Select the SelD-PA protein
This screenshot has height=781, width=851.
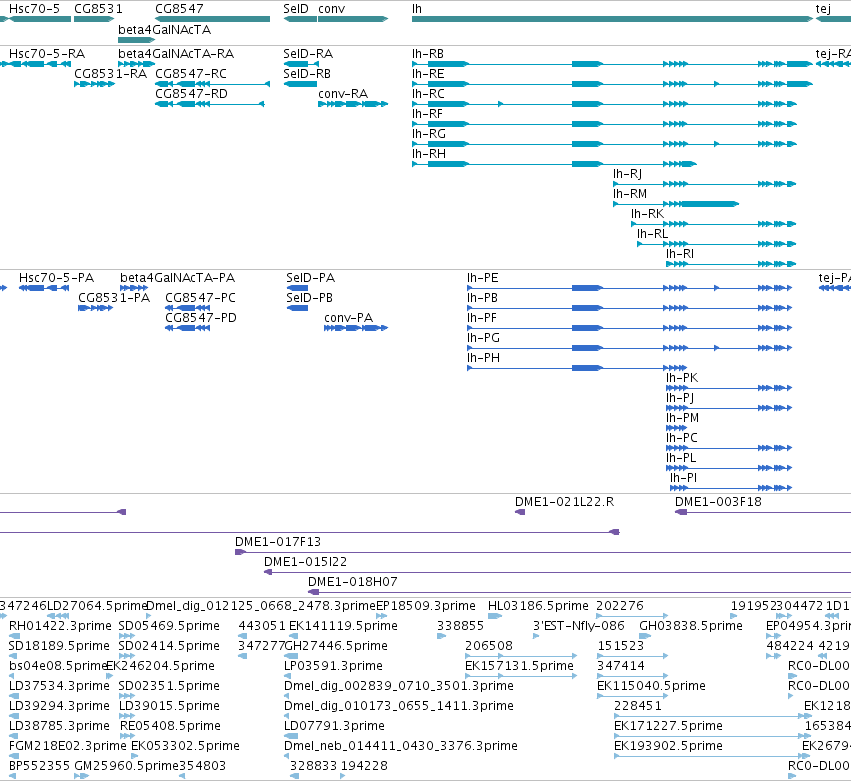(297, 288)
